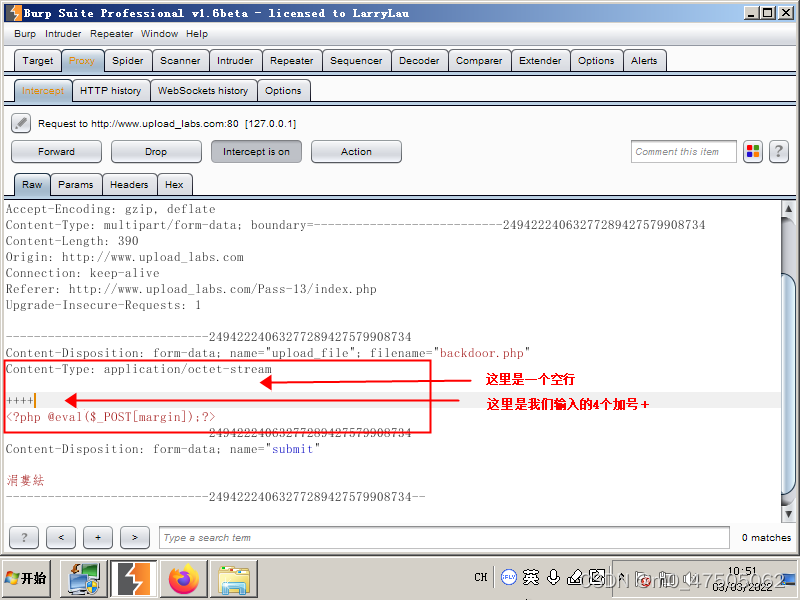Open the Burp menu
Image resolution: width=800 pixels, height=600 pixels.
point(25,34)
